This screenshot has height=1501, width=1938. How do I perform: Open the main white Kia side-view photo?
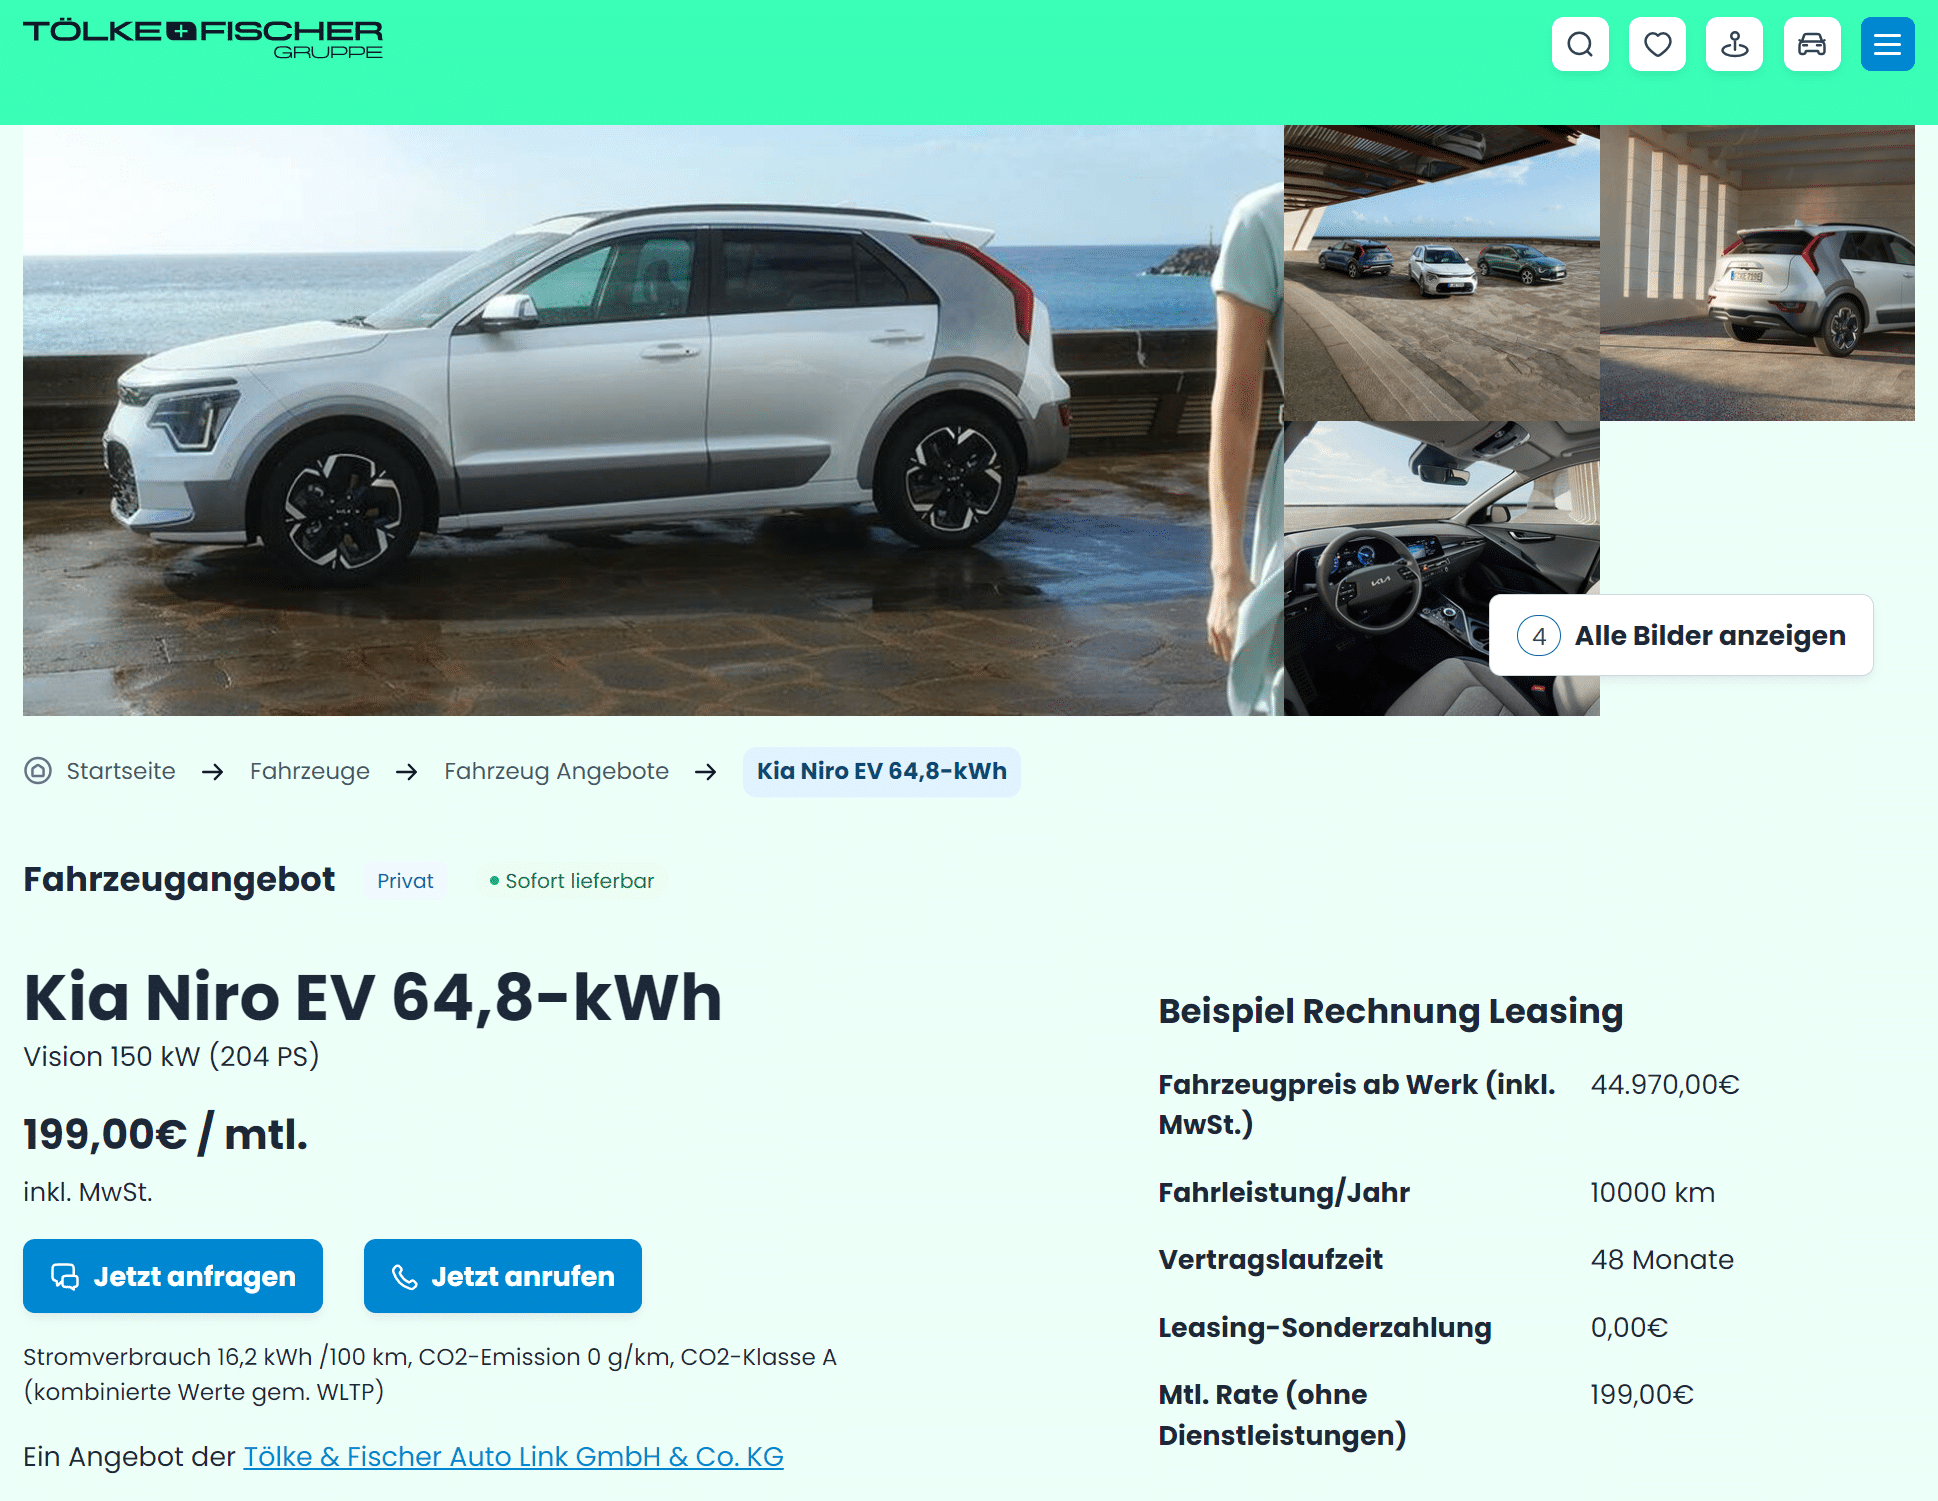(653, 420)
